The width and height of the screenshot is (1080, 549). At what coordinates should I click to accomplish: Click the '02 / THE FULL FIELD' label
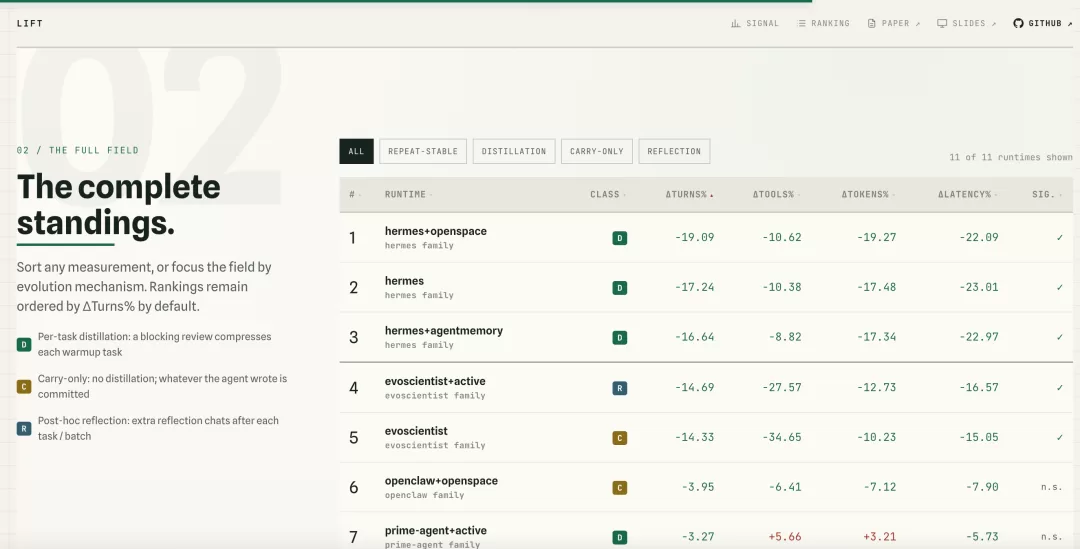pos(78,150)
